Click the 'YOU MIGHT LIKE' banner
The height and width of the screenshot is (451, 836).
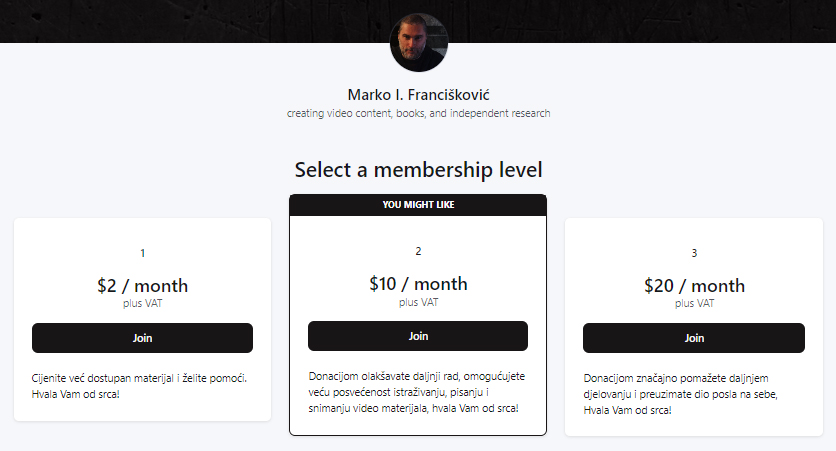point(418,205)
